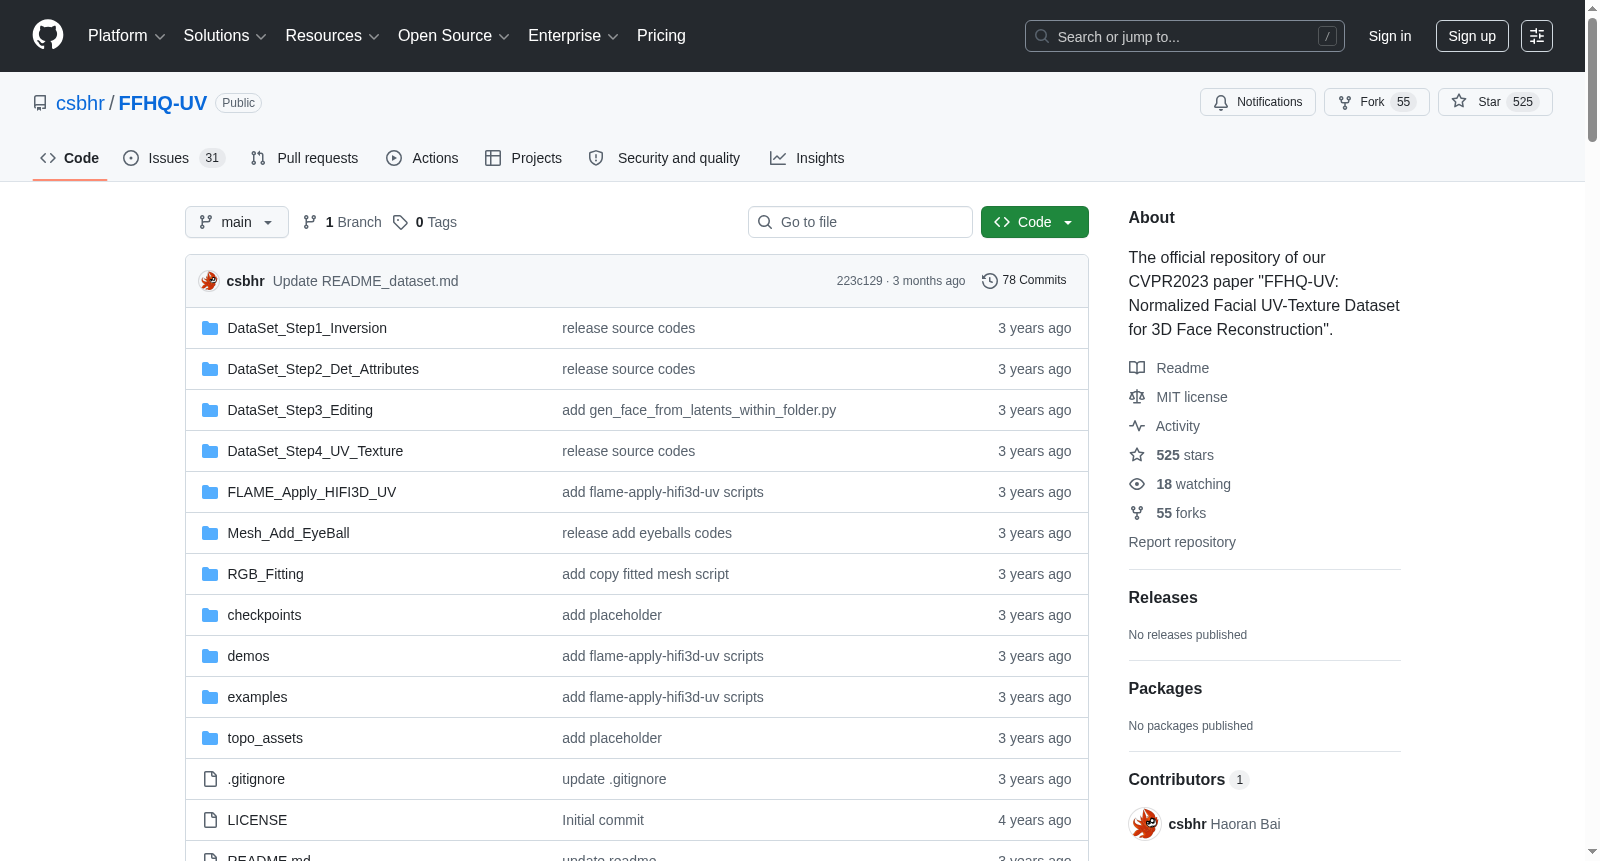Screen dimensions: 1600x861
Task: Click the search magnifier icon in header
Action: [1042, 37]
